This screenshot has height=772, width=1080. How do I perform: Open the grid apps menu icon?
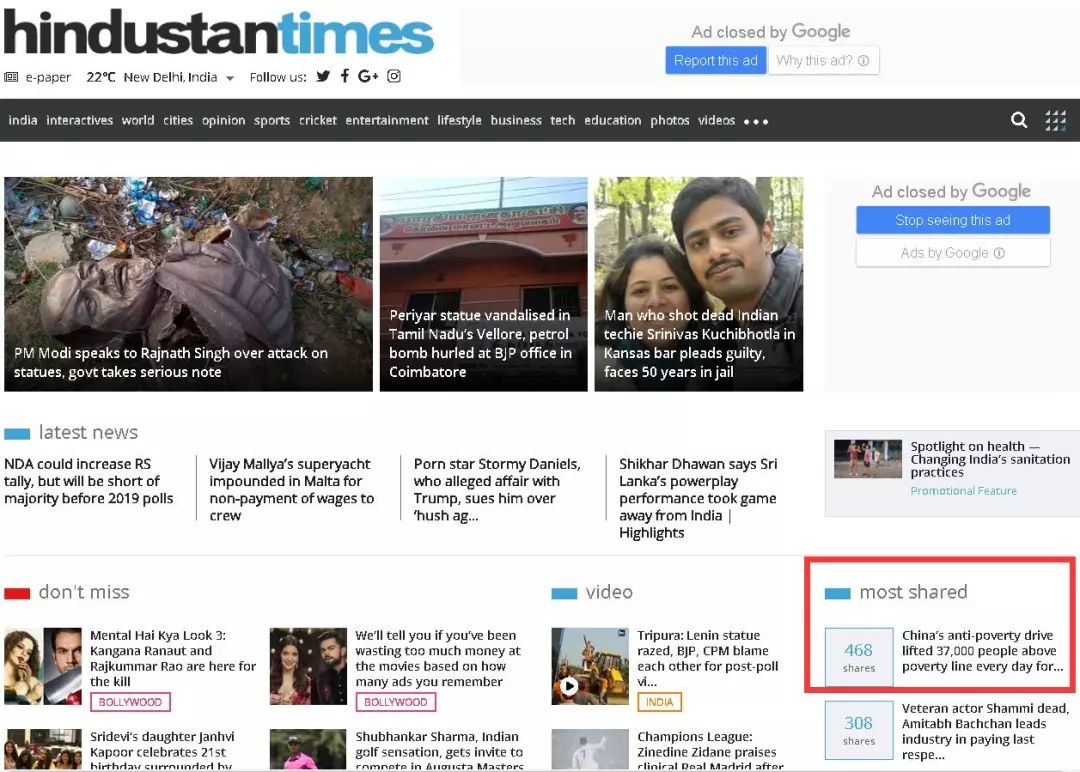1055,121
